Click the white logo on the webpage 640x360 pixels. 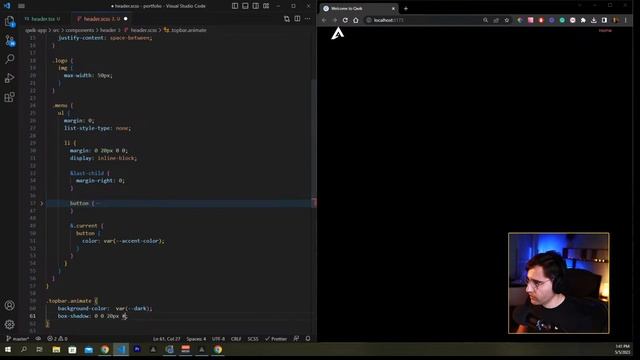click(337, 33)
